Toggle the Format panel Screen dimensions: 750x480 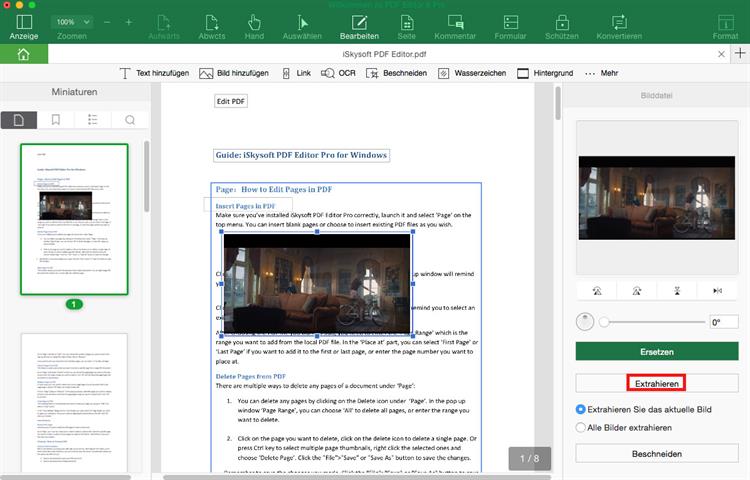tap(725, 27)
